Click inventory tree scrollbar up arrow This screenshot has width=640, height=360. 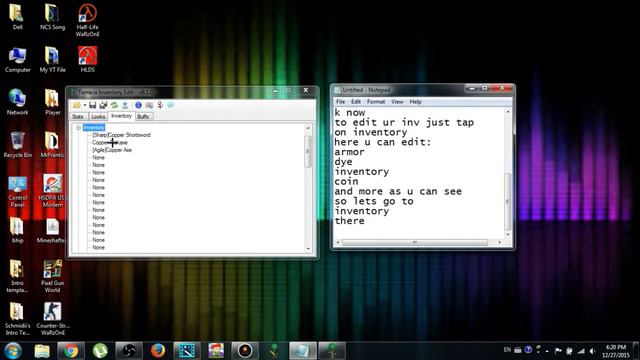click(x=308, y=128)
